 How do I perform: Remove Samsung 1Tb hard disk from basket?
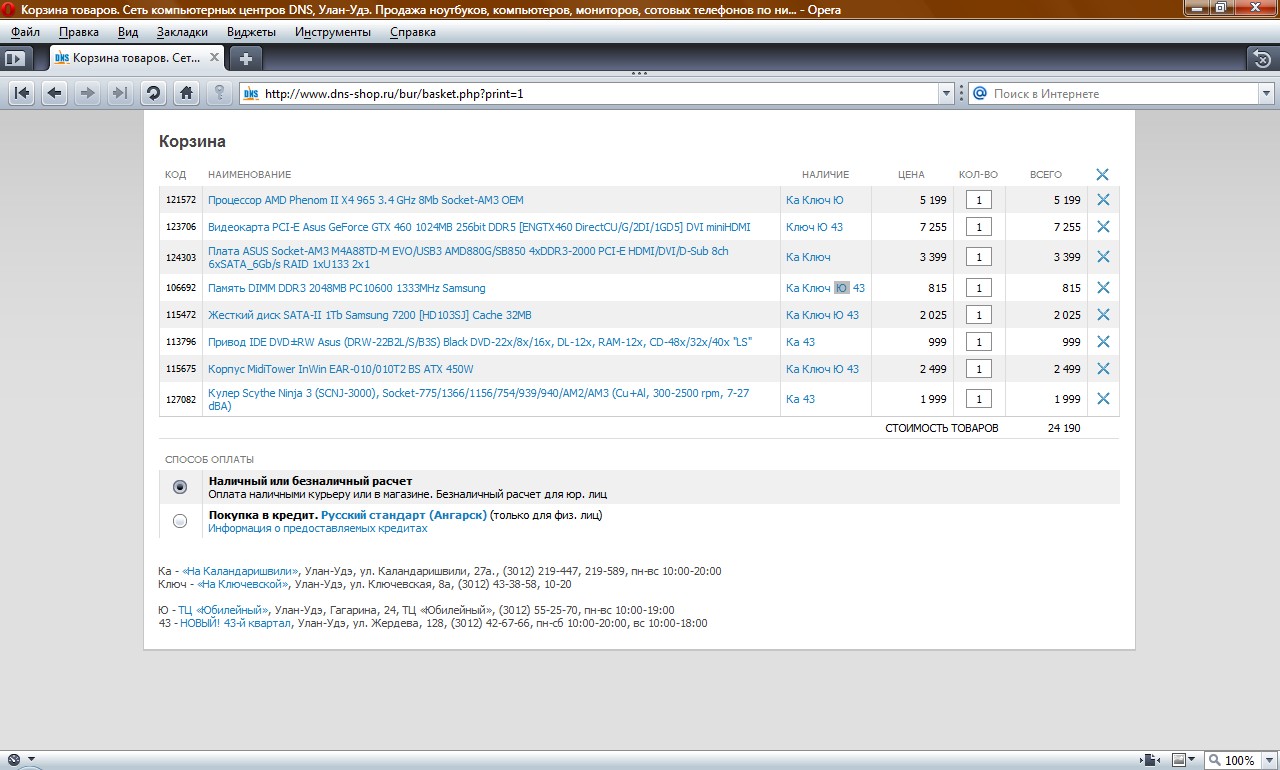coord(1103,315)
